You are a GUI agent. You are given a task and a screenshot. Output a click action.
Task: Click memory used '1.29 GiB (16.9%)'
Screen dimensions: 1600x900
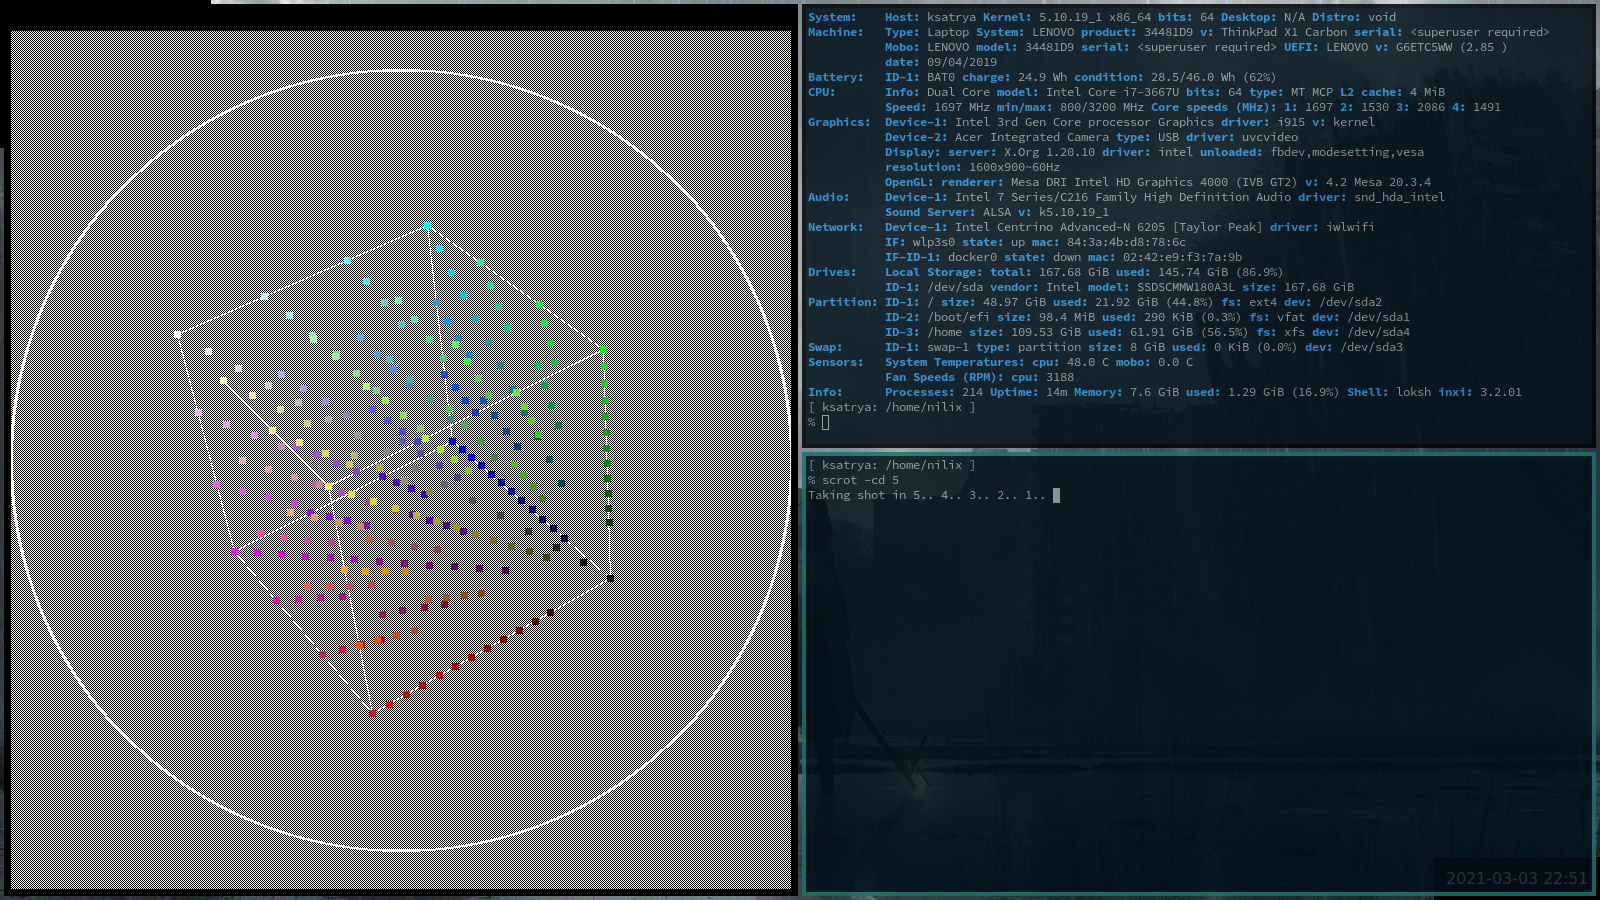[x=1283, y=392]
